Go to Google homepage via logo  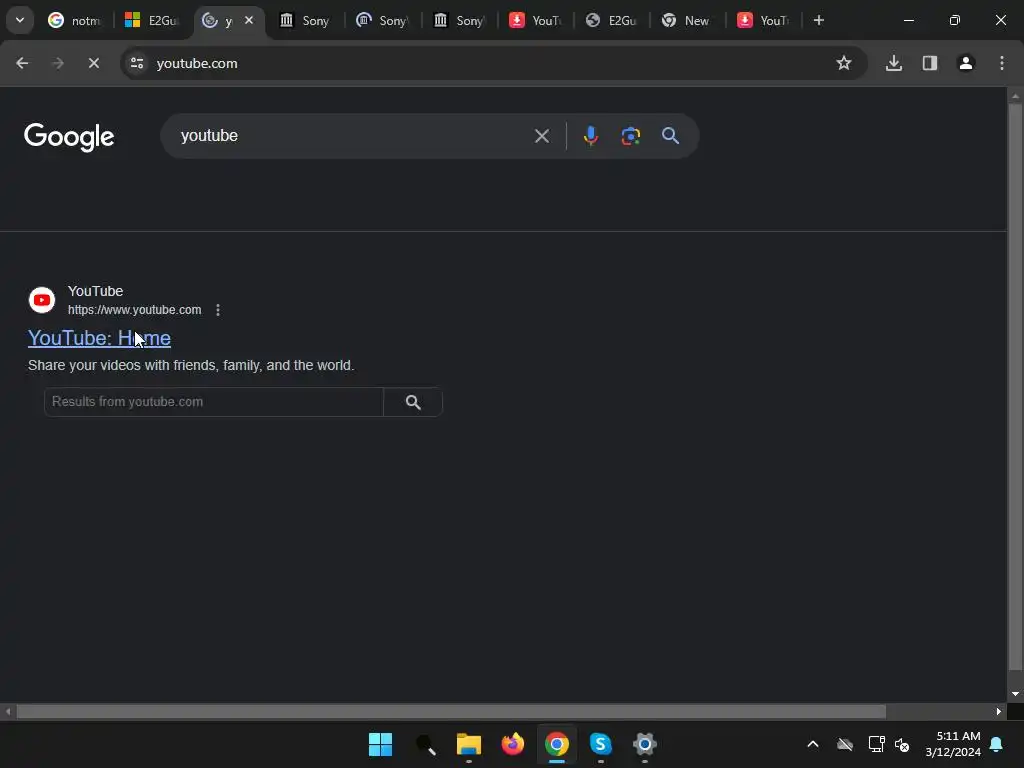coord(69,136)
